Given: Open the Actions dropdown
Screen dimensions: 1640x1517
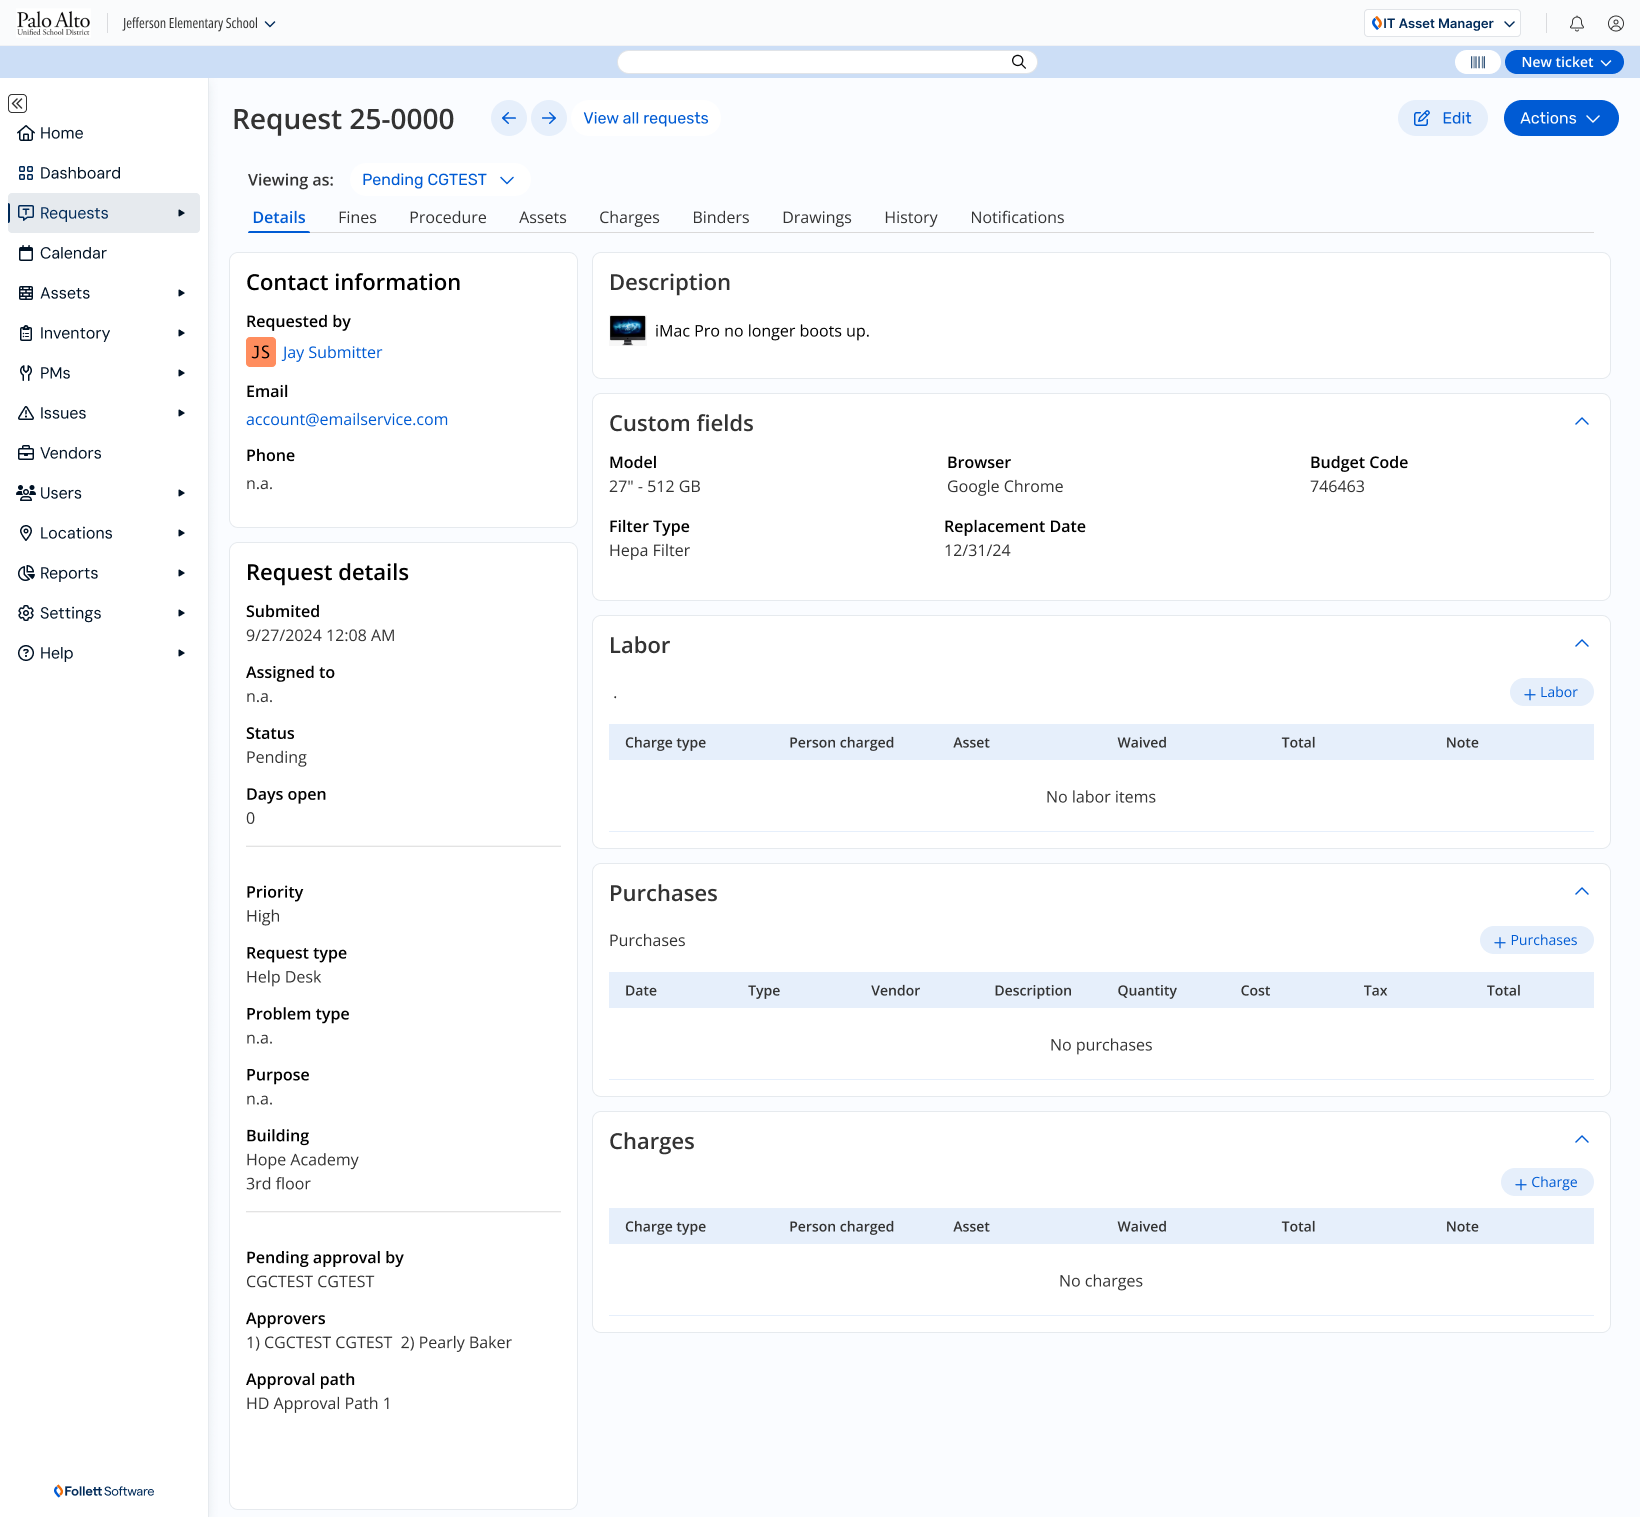Looking at the screenshot, I should (x=1560, y=118).
